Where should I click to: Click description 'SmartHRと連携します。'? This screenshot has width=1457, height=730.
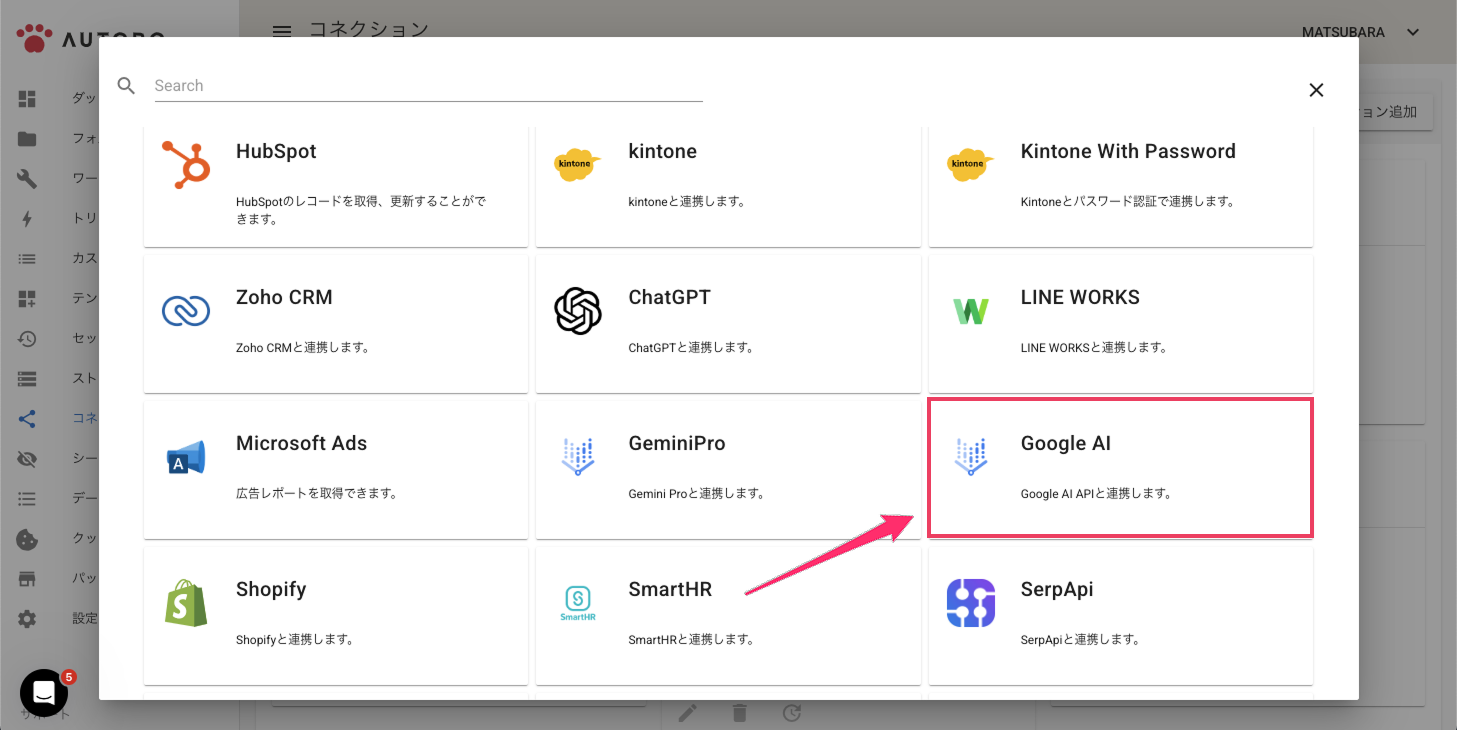click(x=690, y=640)
